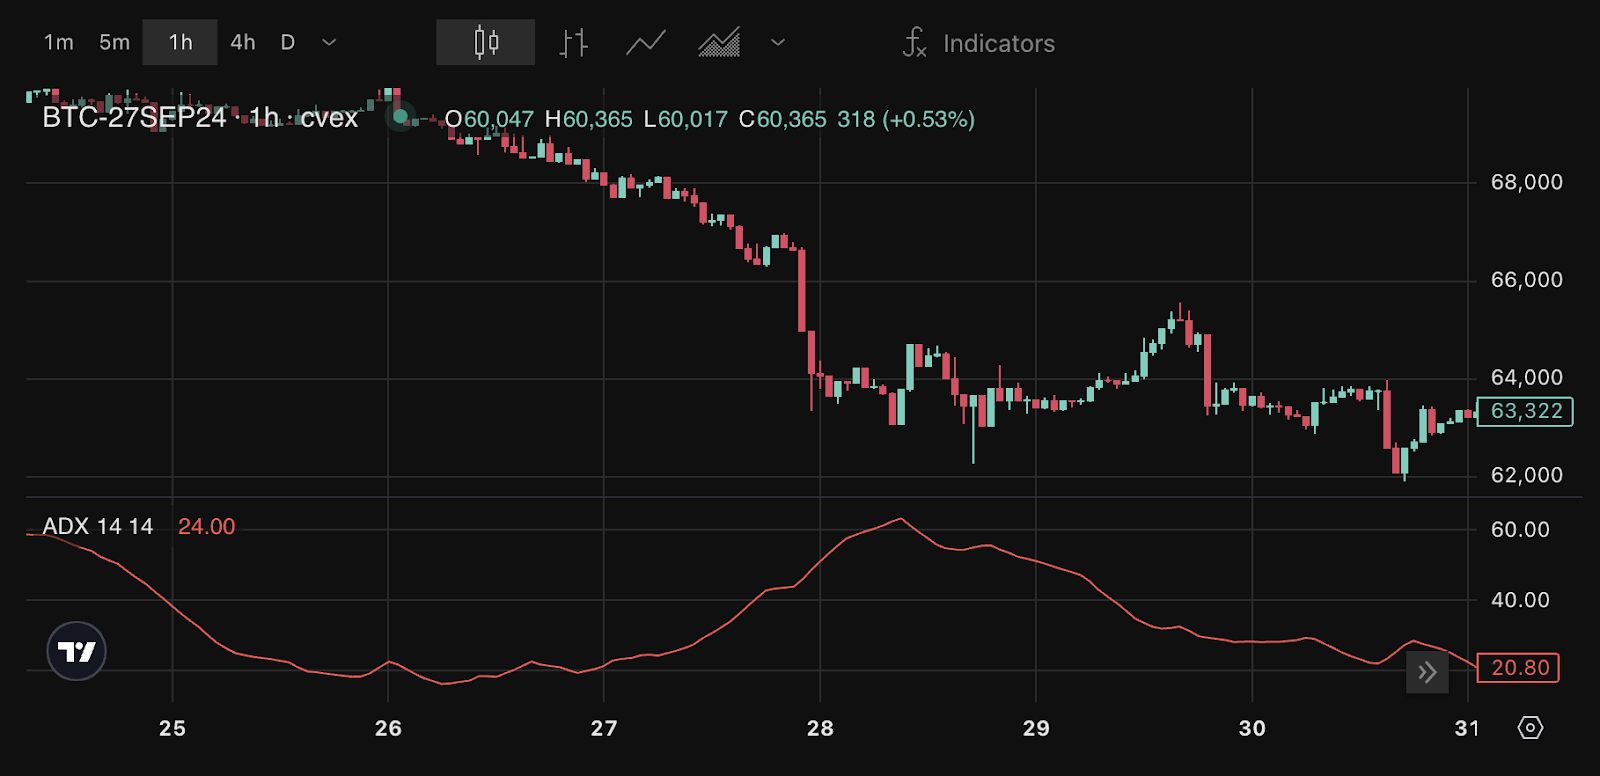The width and height of the screenshot is (1600, 776).
Task: Switch to the 5m timeframe
Action: click(x=114, y=42)
